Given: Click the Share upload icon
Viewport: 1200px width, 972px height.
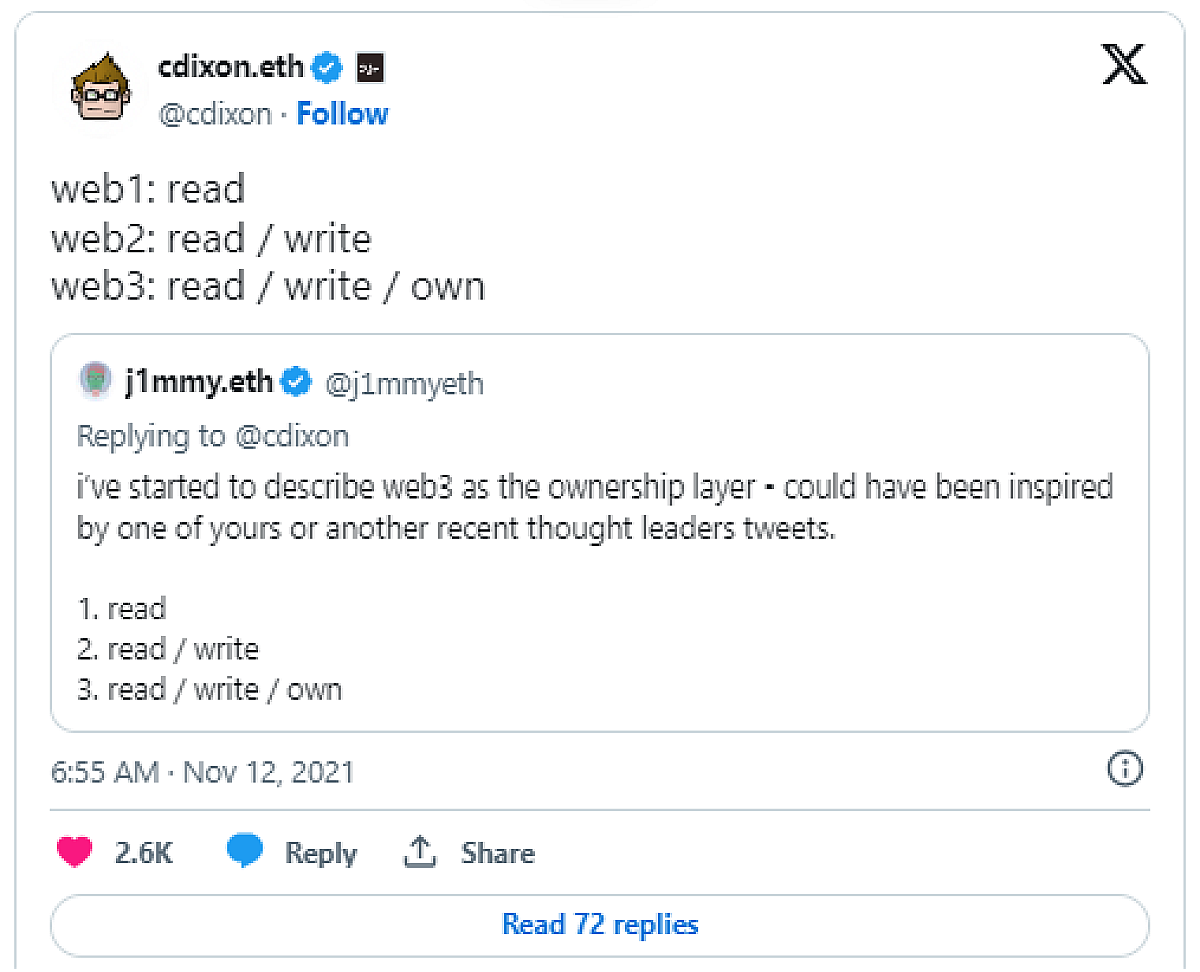Looking at the screenshot, I should [x=421, y=852].
